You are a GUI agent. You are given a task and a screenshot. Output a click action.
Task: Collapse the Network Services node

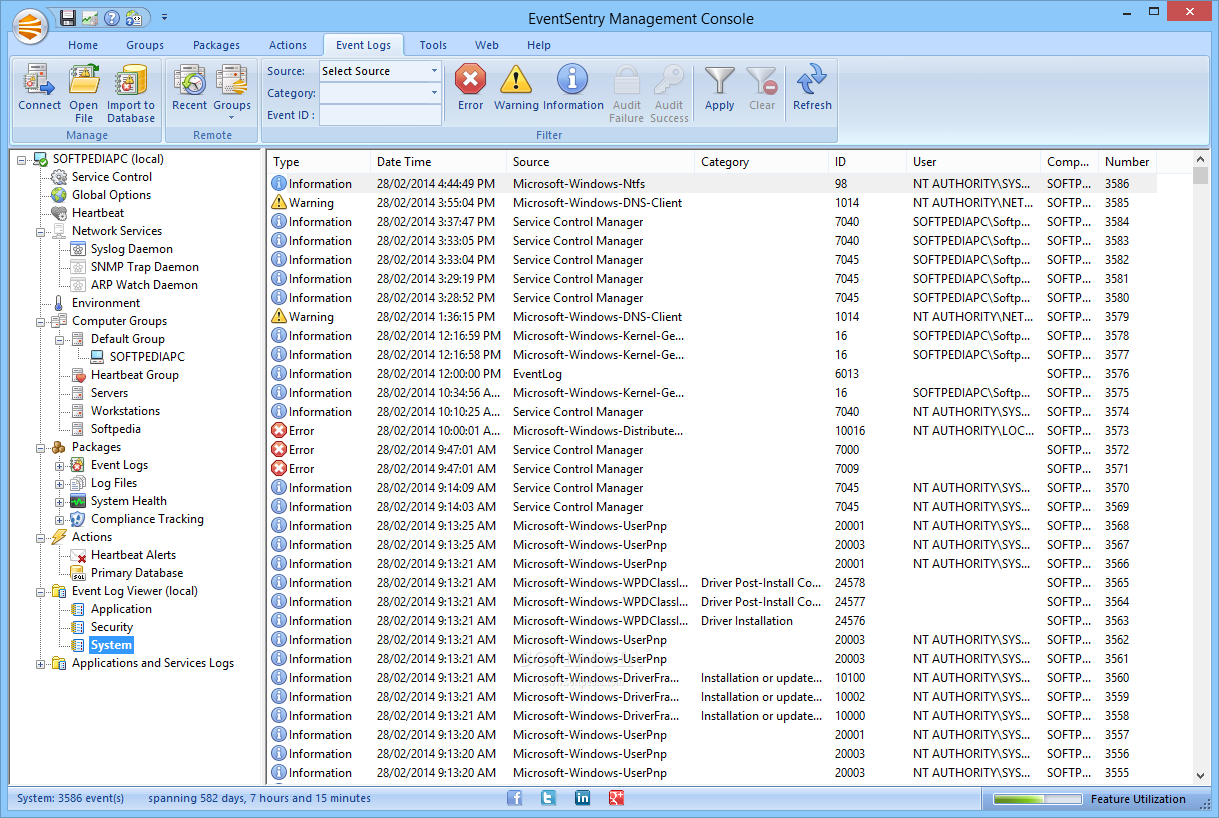tap(41, 231)
